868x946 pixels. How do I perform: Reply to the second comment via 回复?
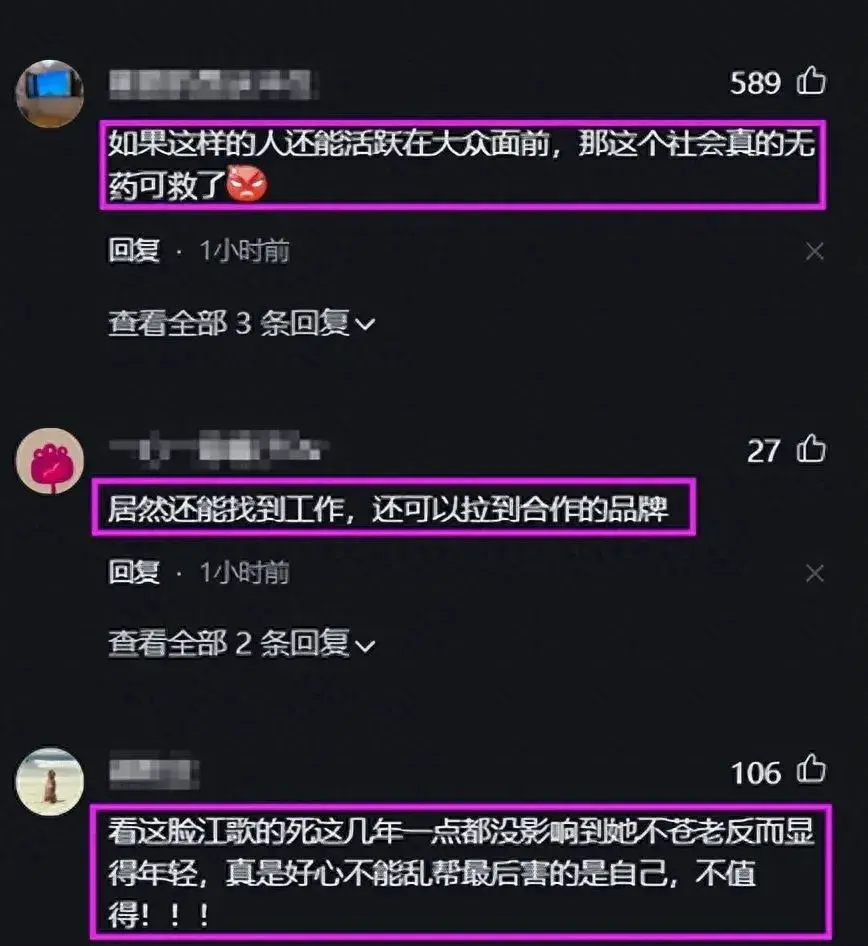coord(134,572)
